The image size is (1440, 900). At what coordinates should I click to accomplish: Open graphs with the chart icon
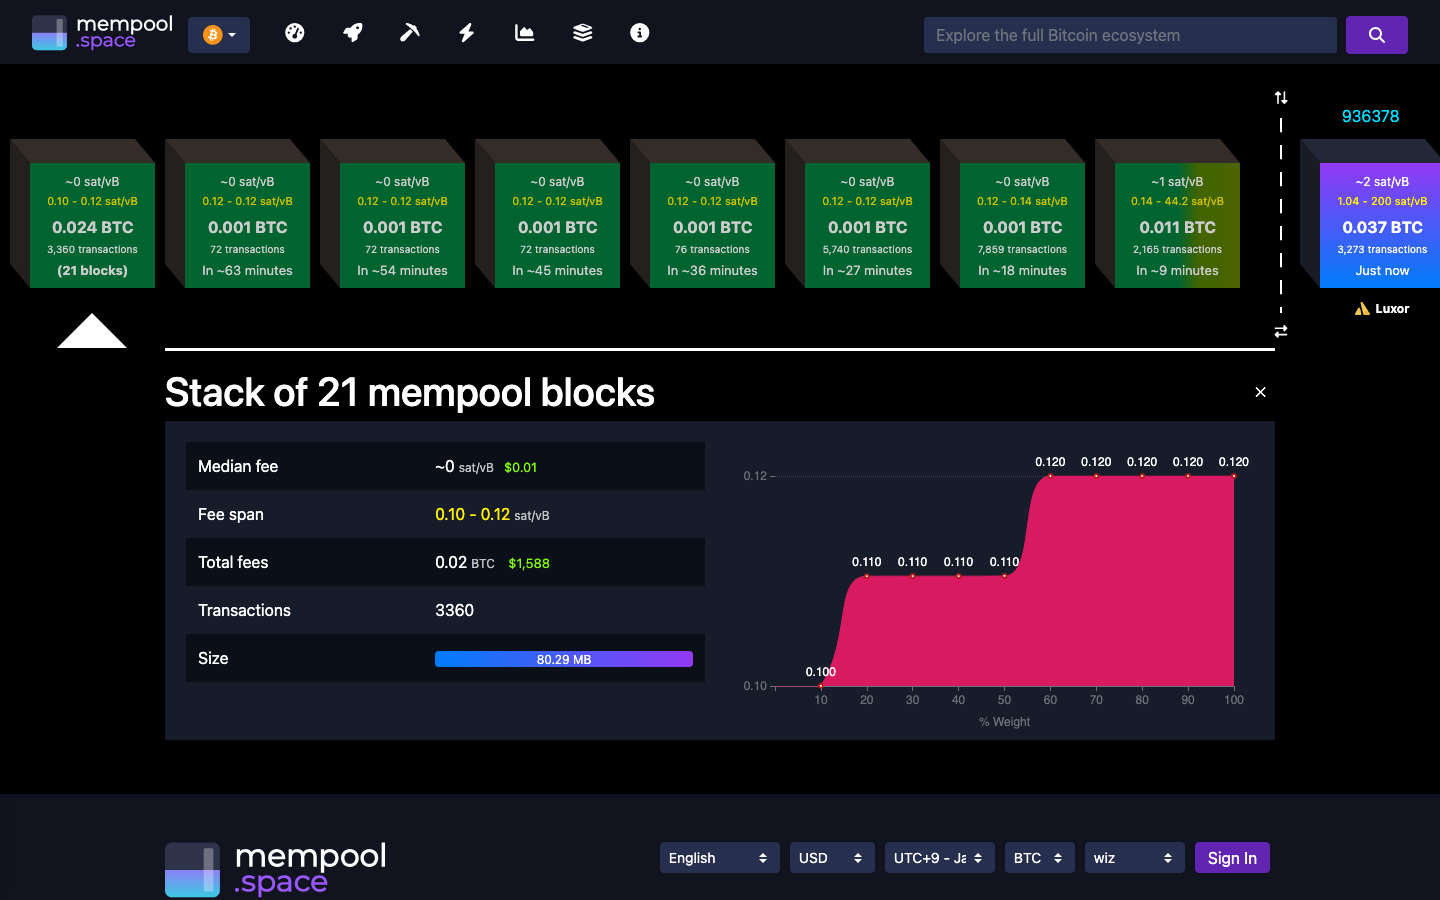click(524, 33)
